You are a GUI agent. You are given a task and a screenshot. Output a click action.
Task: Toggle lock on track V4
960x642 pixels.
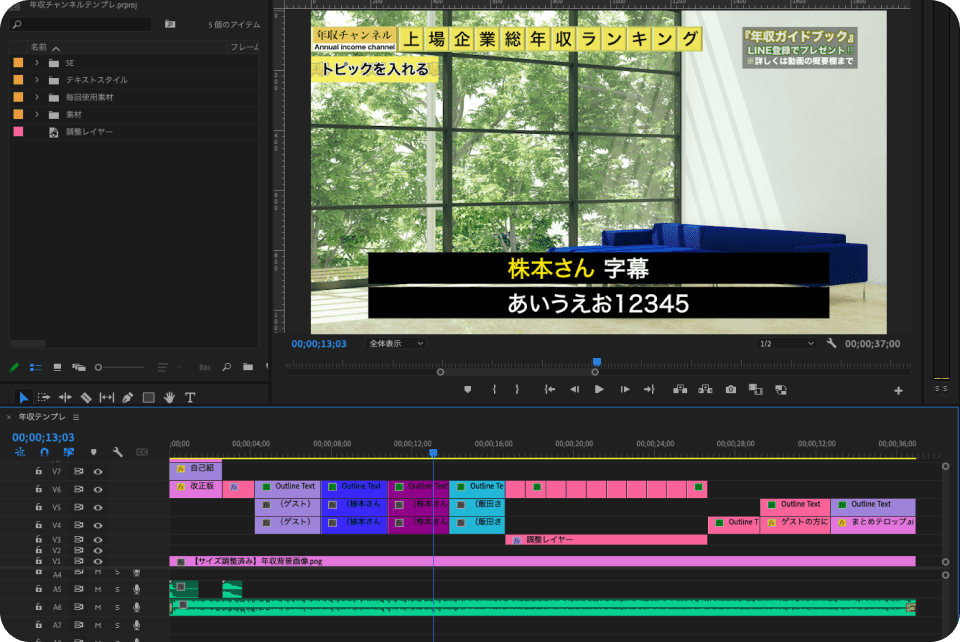tap(38, 524)
